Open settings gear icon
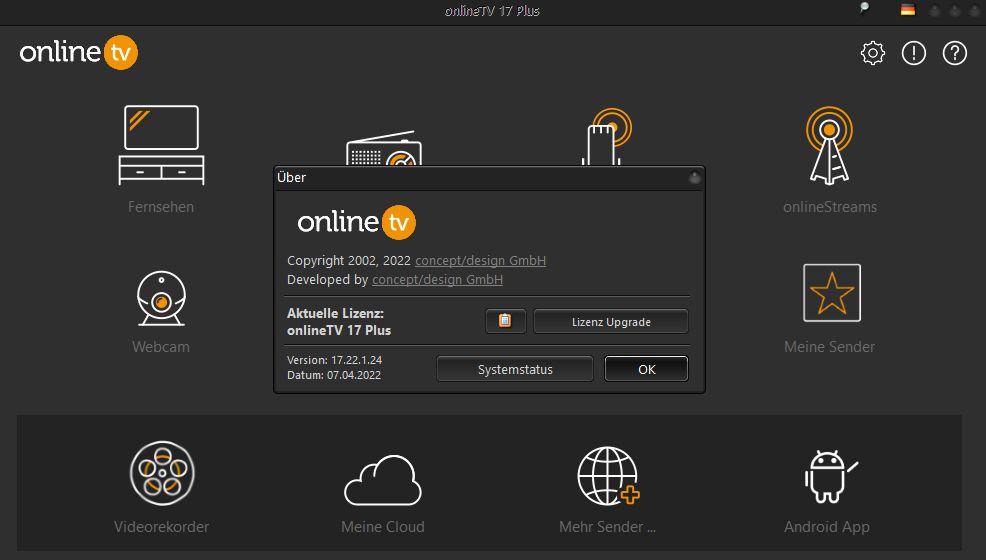Image resolution: width=986 pixels, height=560 pixels. (x=873, y=53)
